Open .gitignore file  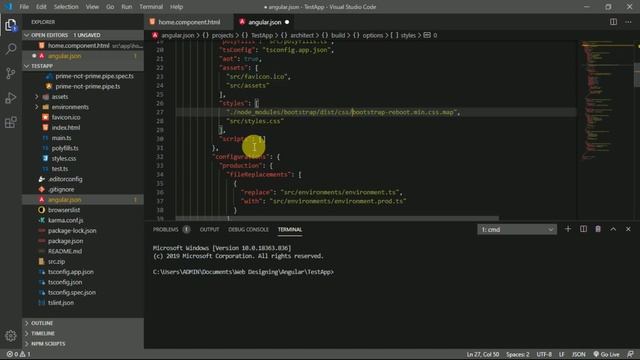(x=61, y=189)
